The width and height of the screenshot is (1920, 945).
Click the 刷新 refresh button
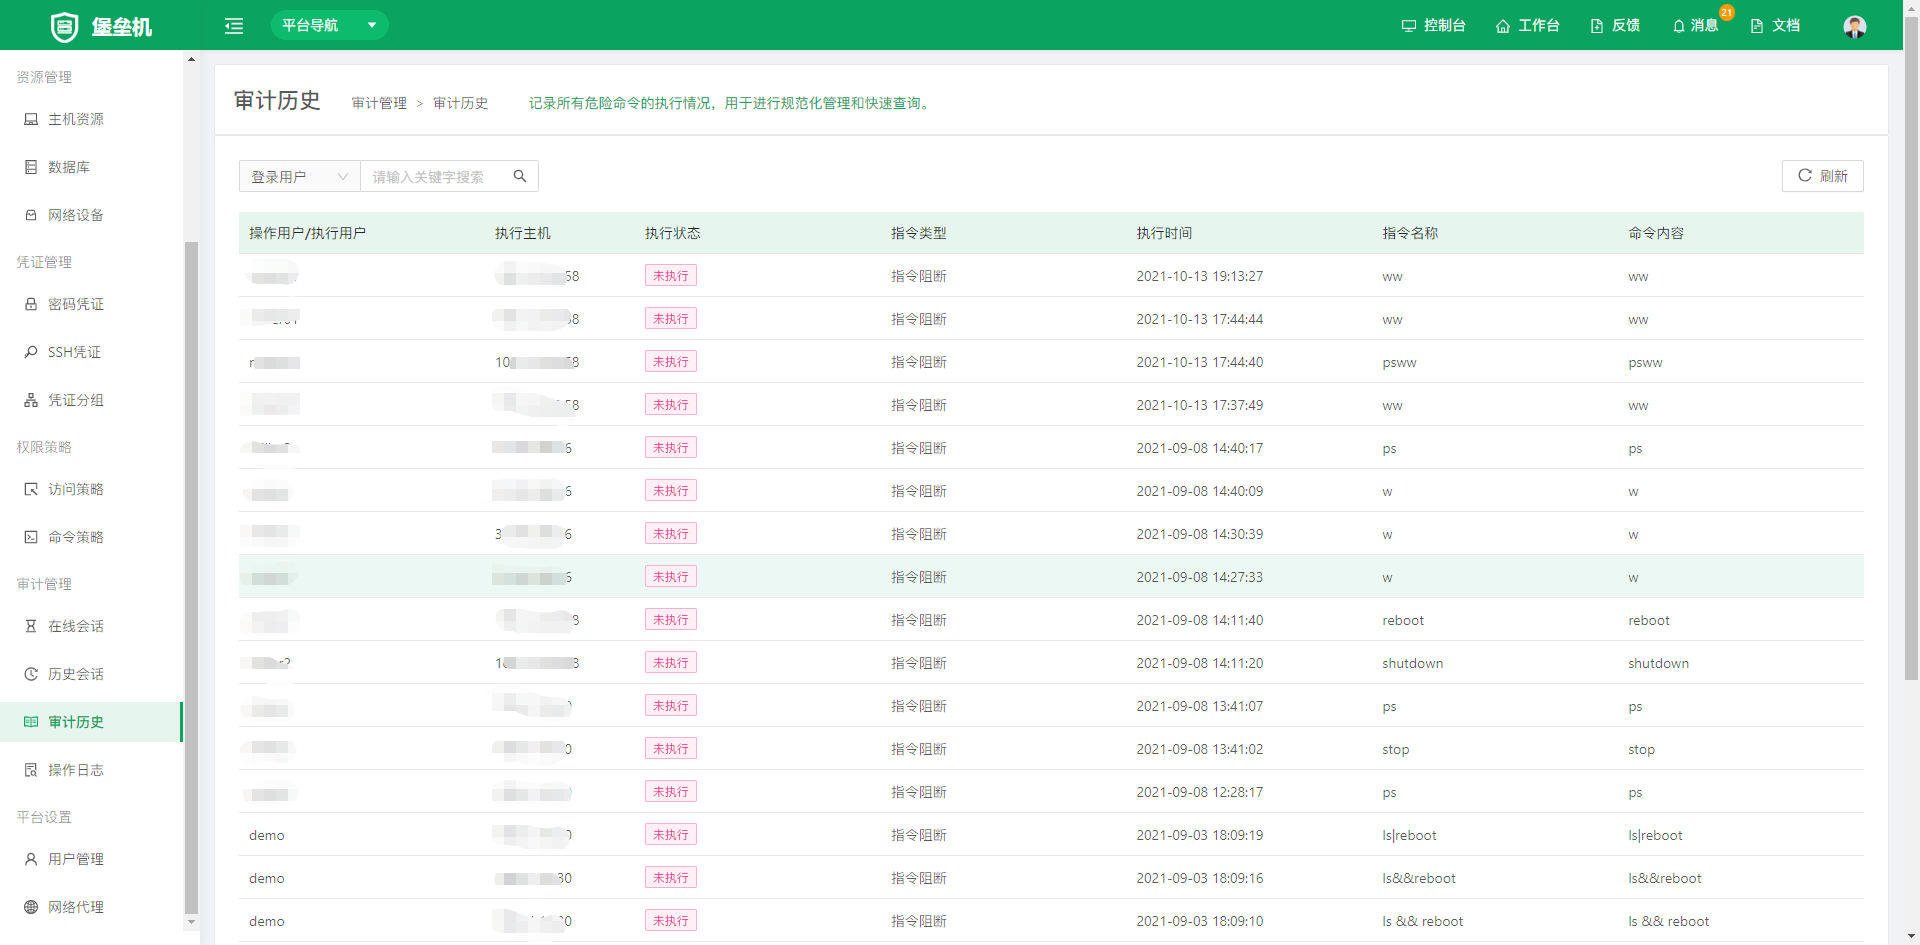point(1822,176)
